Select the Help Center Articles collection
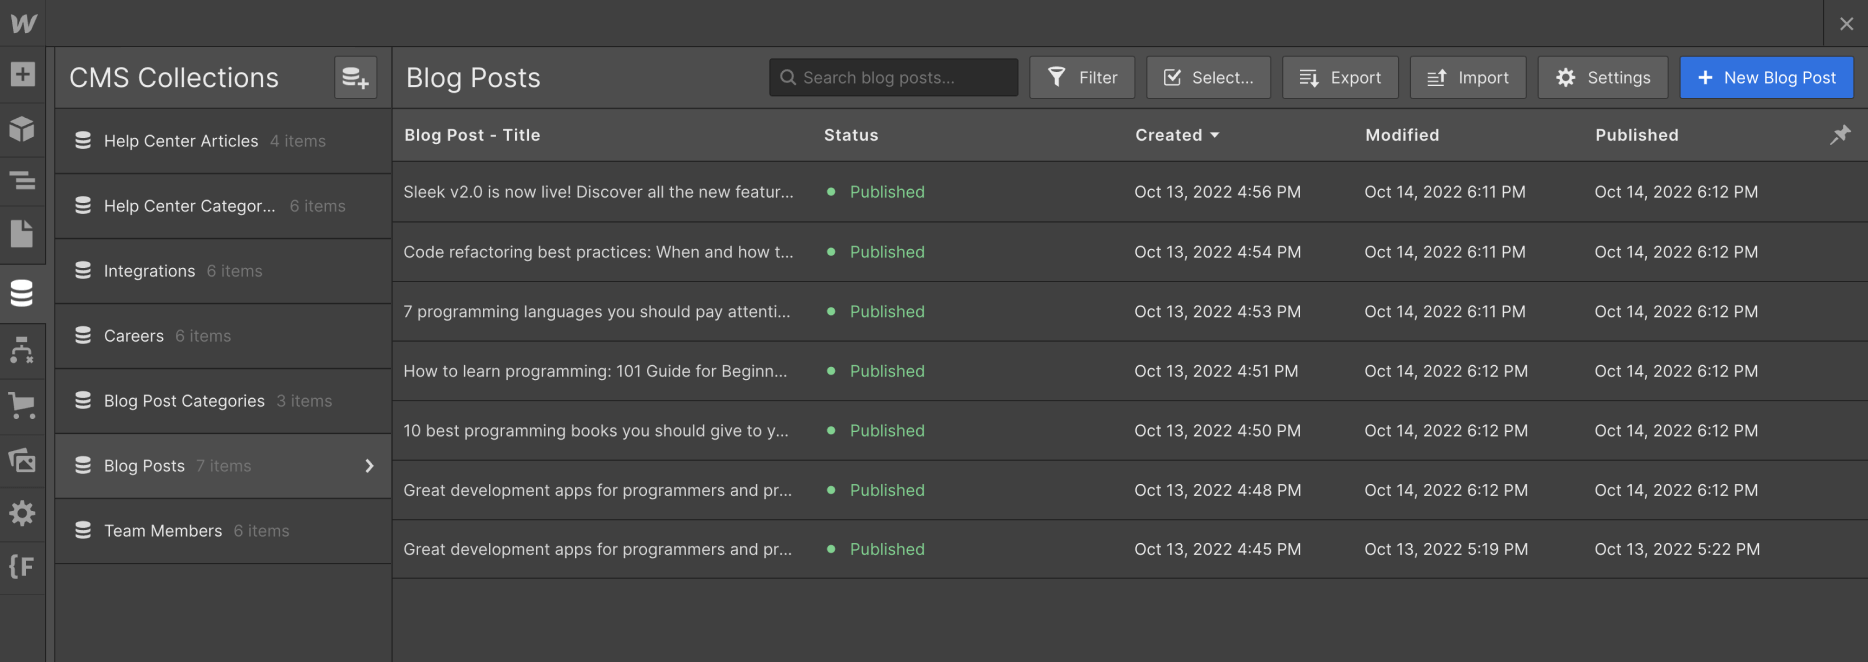Viewport: 1868px width, 662px height. [x=181, y=141]
